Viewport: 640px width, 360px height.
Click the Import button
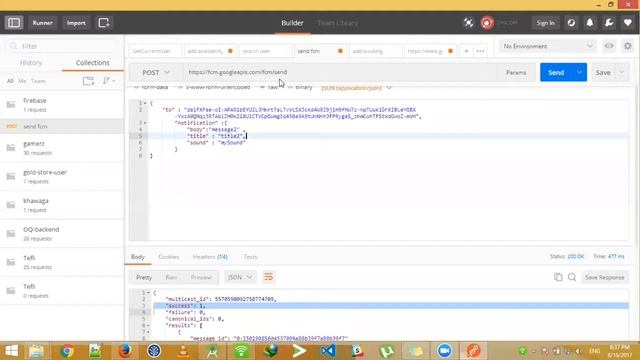click(76, 23)
